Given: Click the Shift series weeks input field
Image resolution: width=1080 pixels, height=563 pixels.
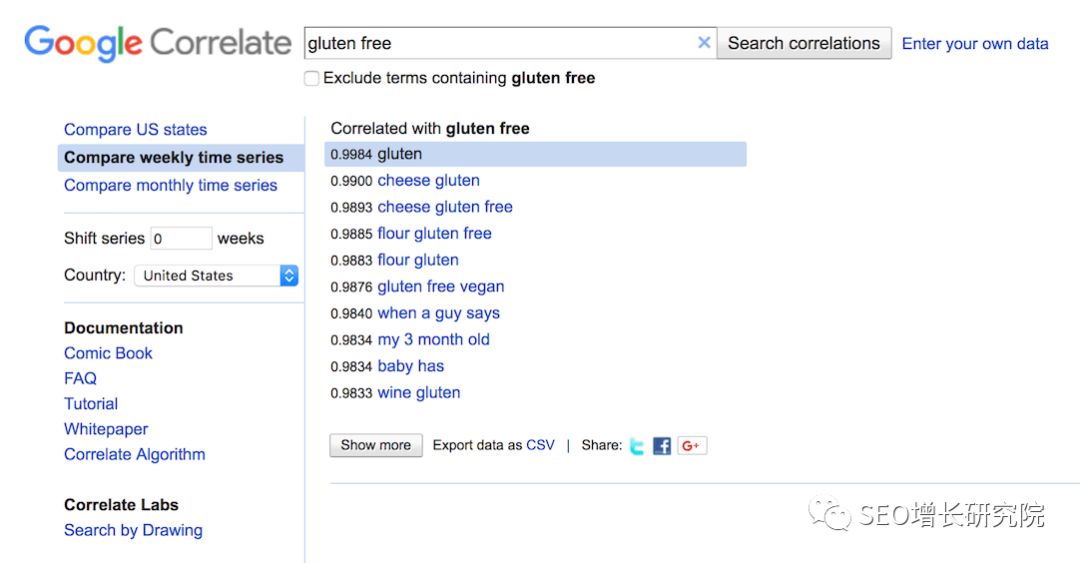Looking at the screenshot, I should point(181,239).
